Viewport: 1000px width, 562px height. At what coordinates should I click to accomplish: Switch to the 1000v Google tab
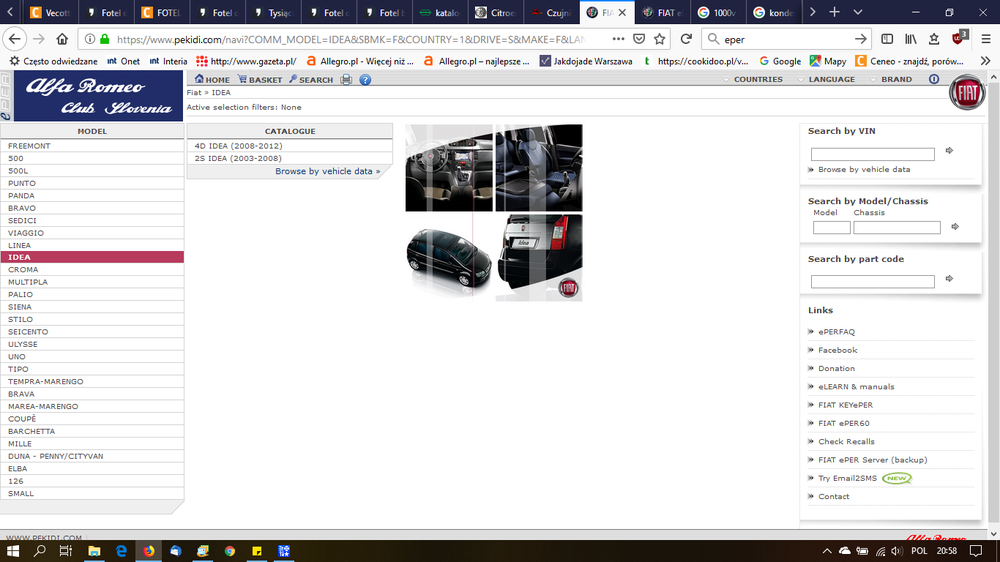[717, 13]
